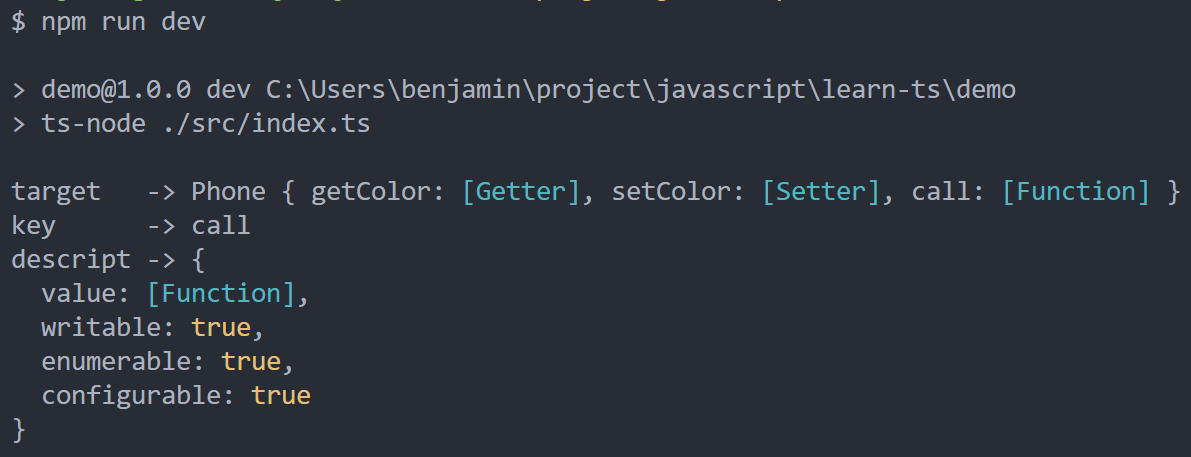Click the dollar sign prompt symbol
This screenshot has height=457, width=1191.
click(x=19, y=22)
